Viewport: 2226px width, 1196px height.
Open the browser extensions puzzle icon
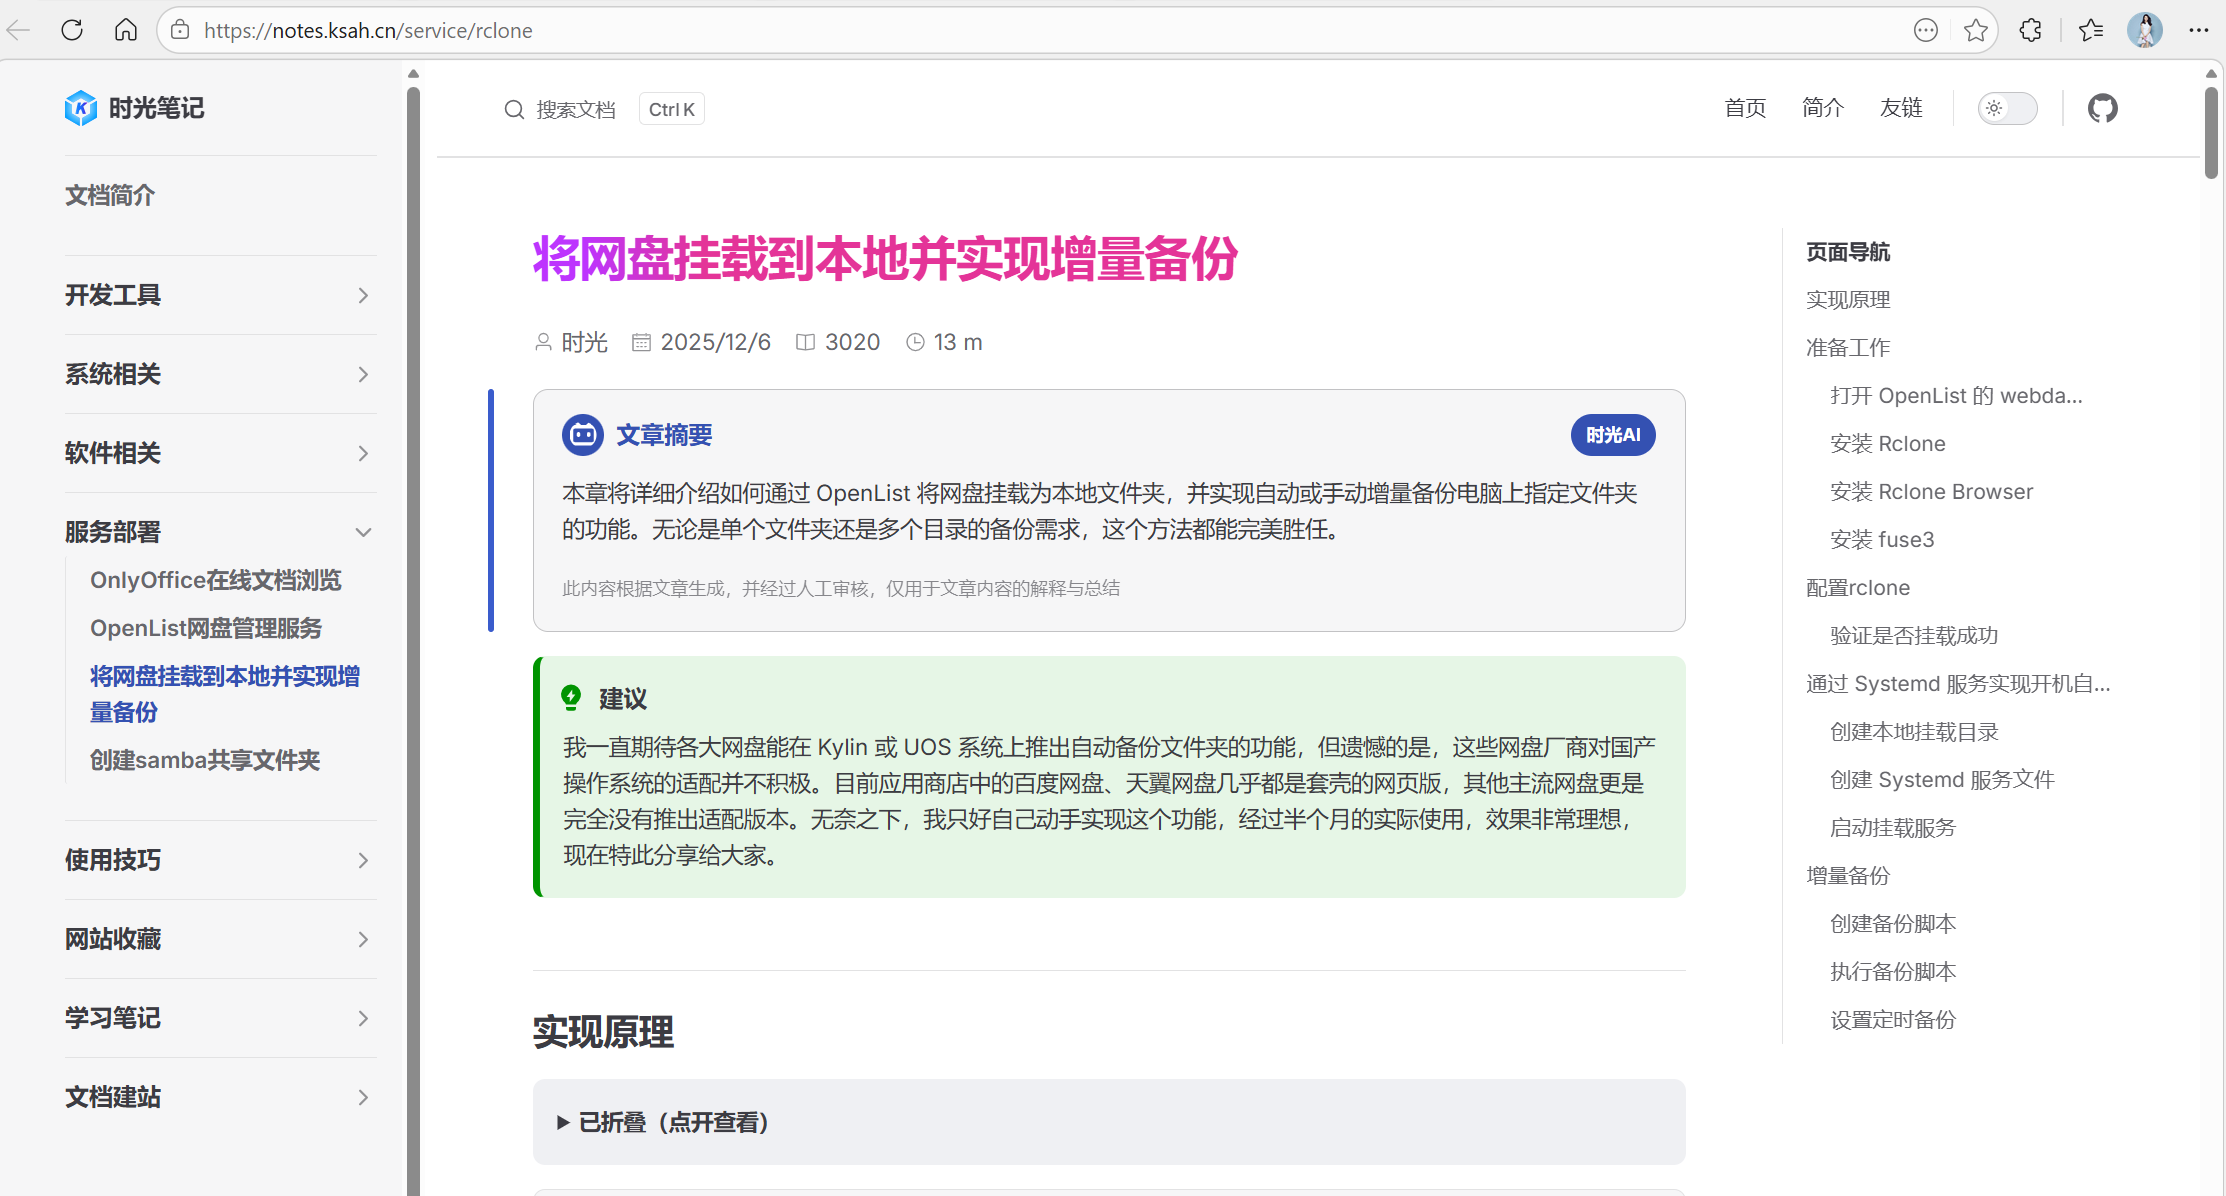point(2030,30)
